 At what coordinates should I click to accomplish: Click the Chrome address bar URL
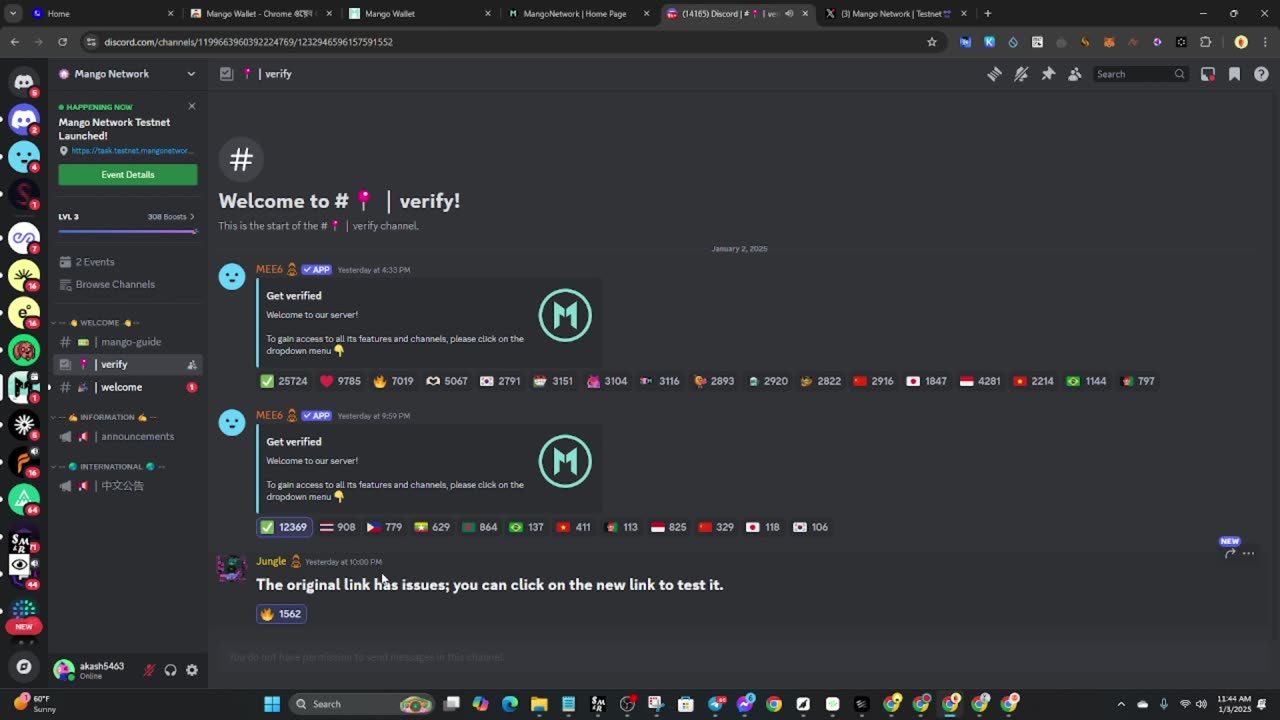[x=248, y=42]
